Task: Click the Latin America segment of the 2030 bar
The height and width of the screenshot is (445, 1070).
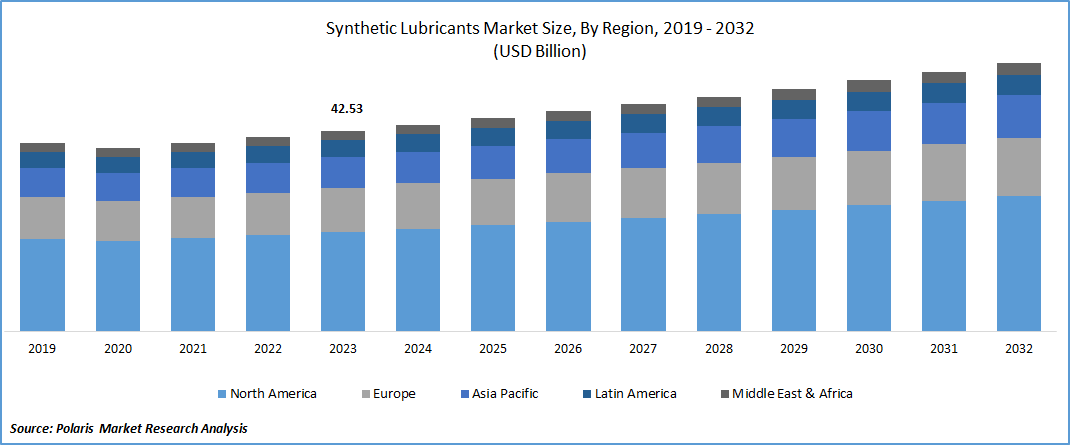Action: [x=869, y=102]
